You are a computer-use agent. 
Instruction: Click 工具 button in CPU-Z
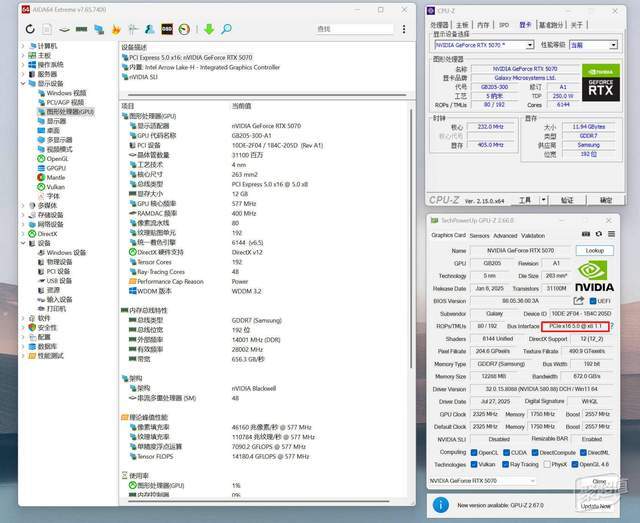click(525, 200)
